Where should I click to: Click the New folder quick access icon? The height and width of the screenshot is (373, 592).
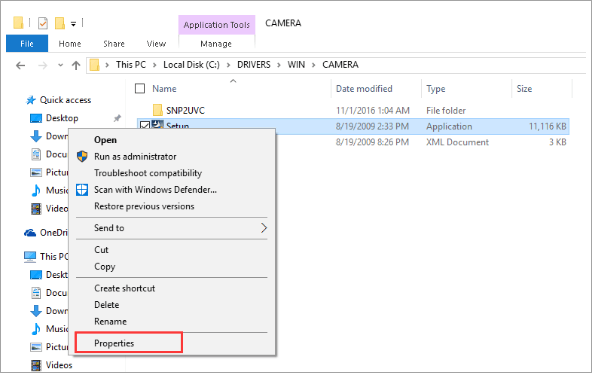tap(60, 23)
